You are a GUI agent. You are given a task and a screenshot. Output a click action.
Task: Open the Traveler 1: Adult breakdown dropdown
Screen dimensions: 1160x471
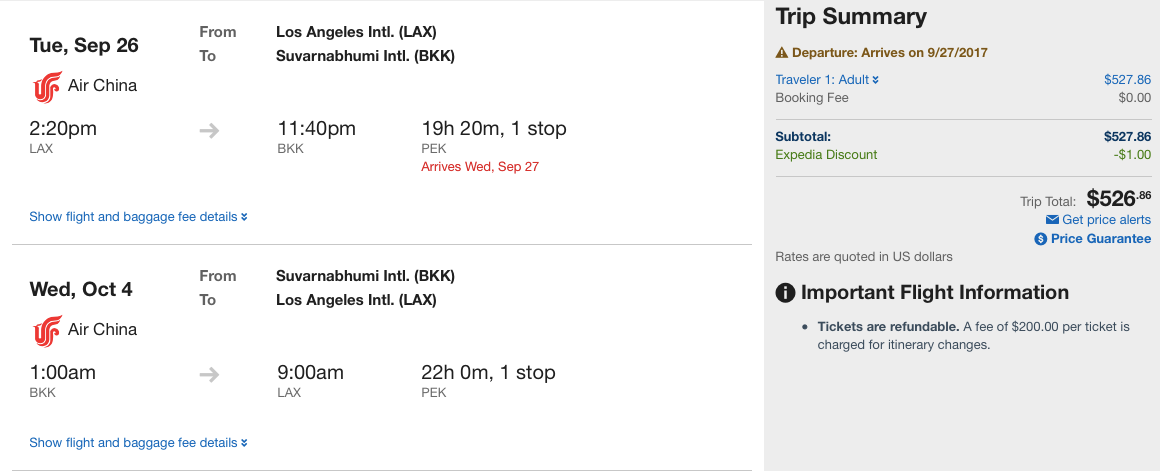(827, 80)
